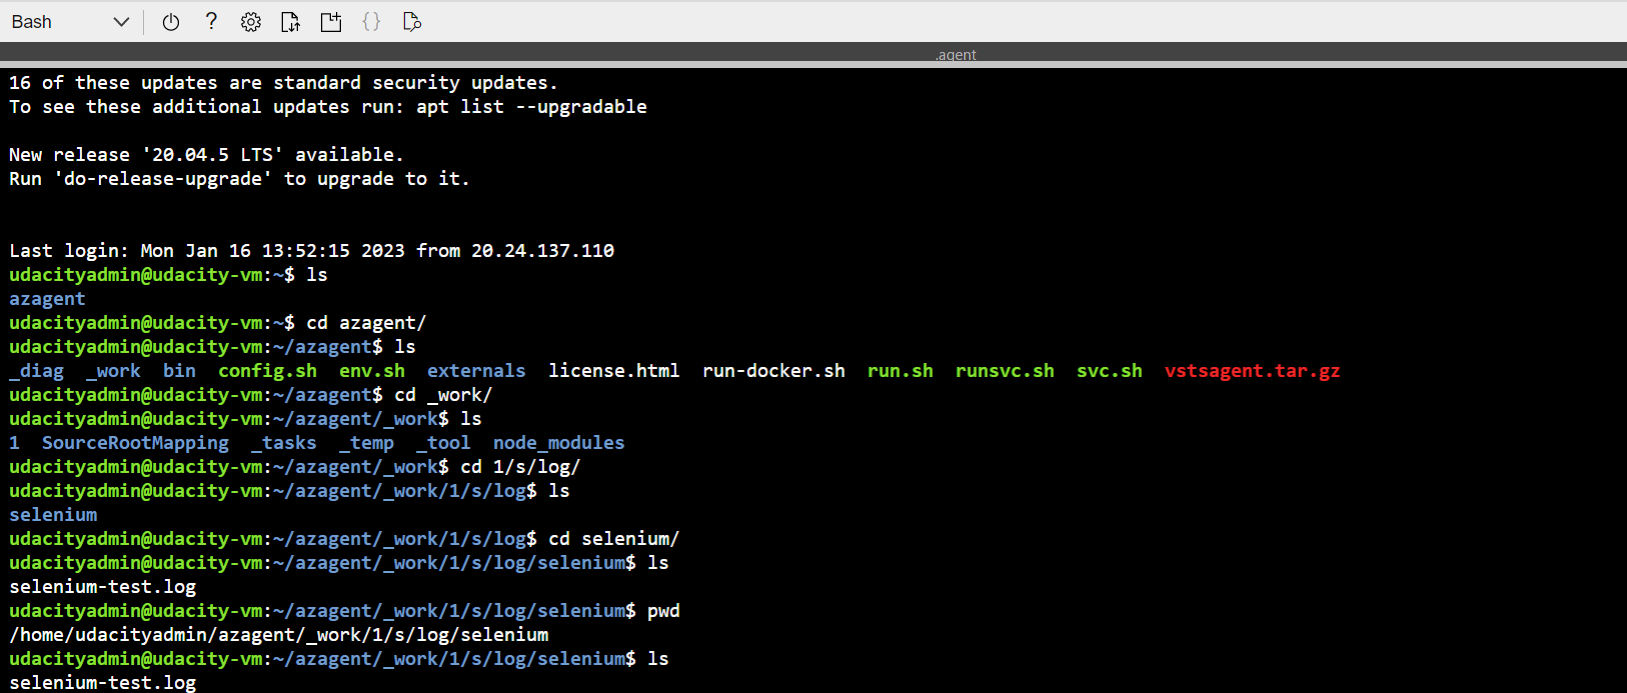
Task: Open the upload/download files icon
Action: tap(291, 22)
